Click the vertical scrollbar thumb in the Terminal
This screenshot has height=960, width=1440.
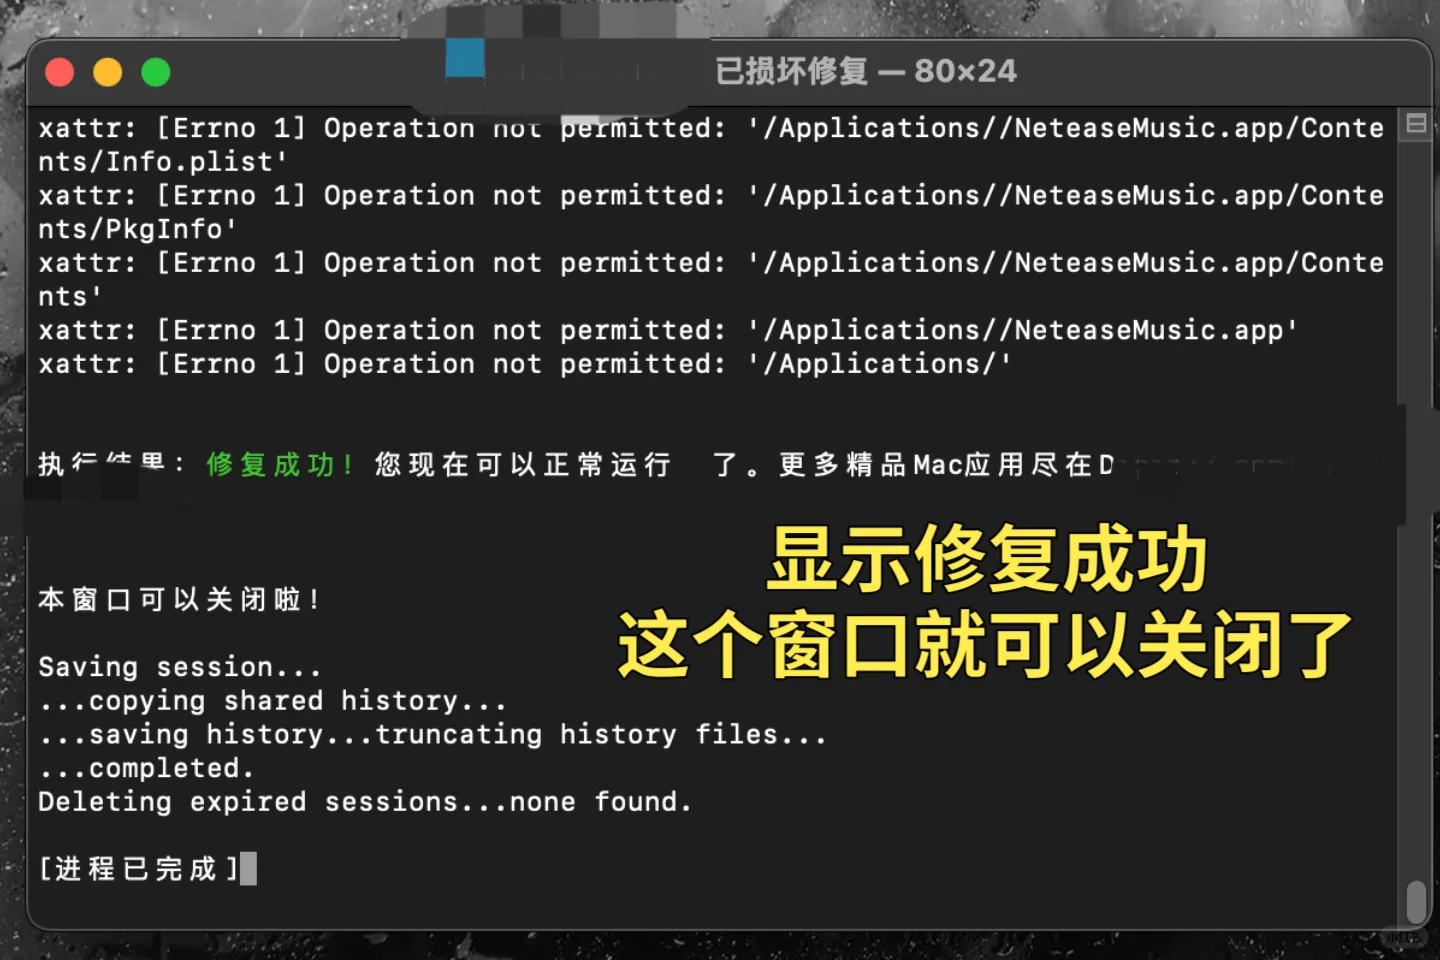[x=1416, y=901]
